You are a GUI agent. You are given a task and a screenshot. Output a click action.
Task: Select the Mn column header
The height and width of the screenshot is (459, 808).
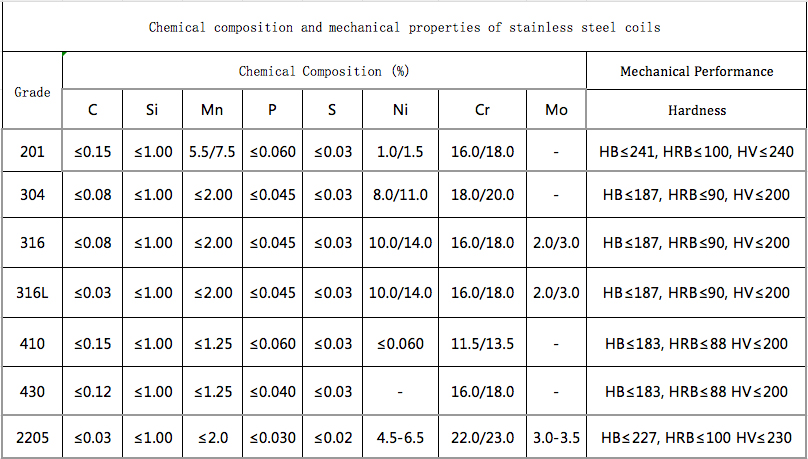[x=212, y=110]
